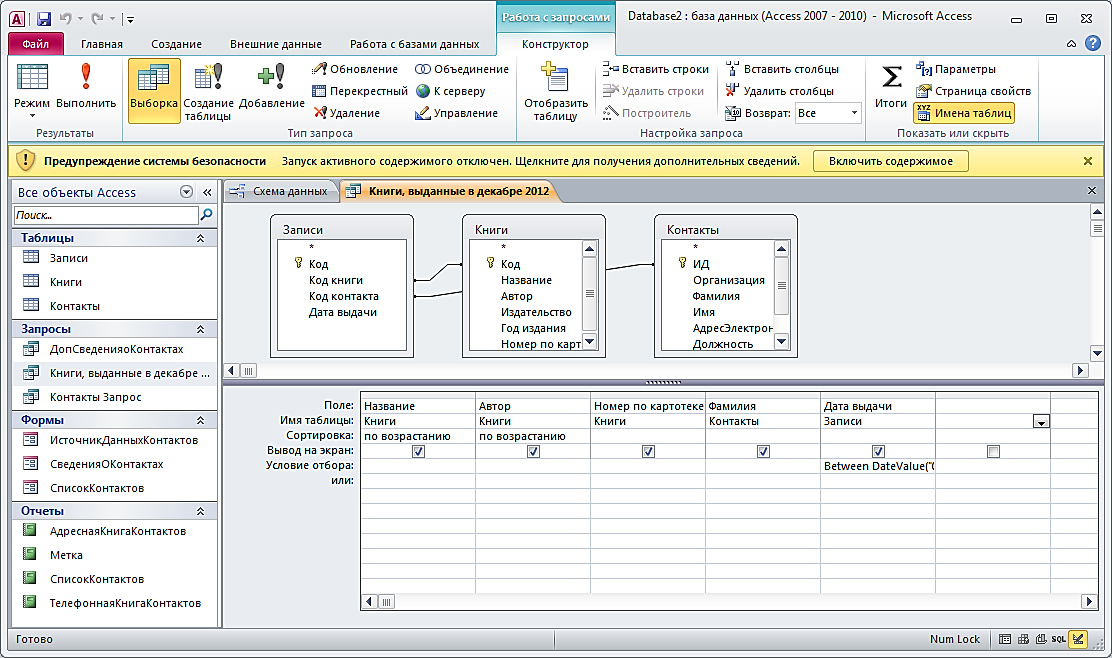Click Вставить столбцы

pyautogui.click(x=782, y=69)
